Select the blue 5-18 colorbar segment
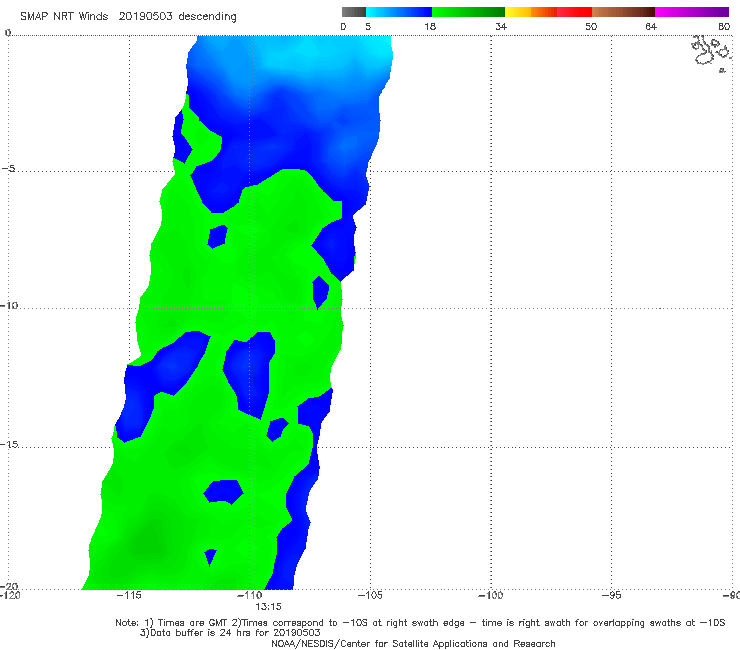Viewport: 740px width, 650px height. pyautogui.click(x=399, y=12)
